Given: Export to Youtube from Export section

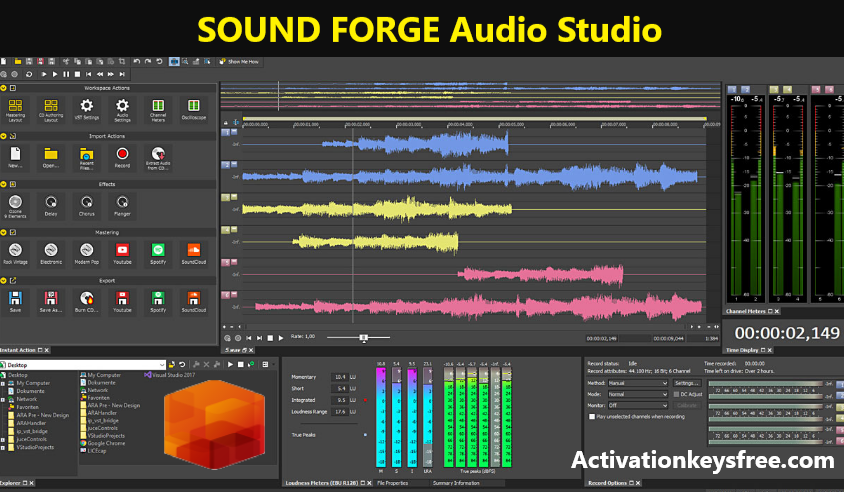Looking at the screenshot, I should (122, 301).
